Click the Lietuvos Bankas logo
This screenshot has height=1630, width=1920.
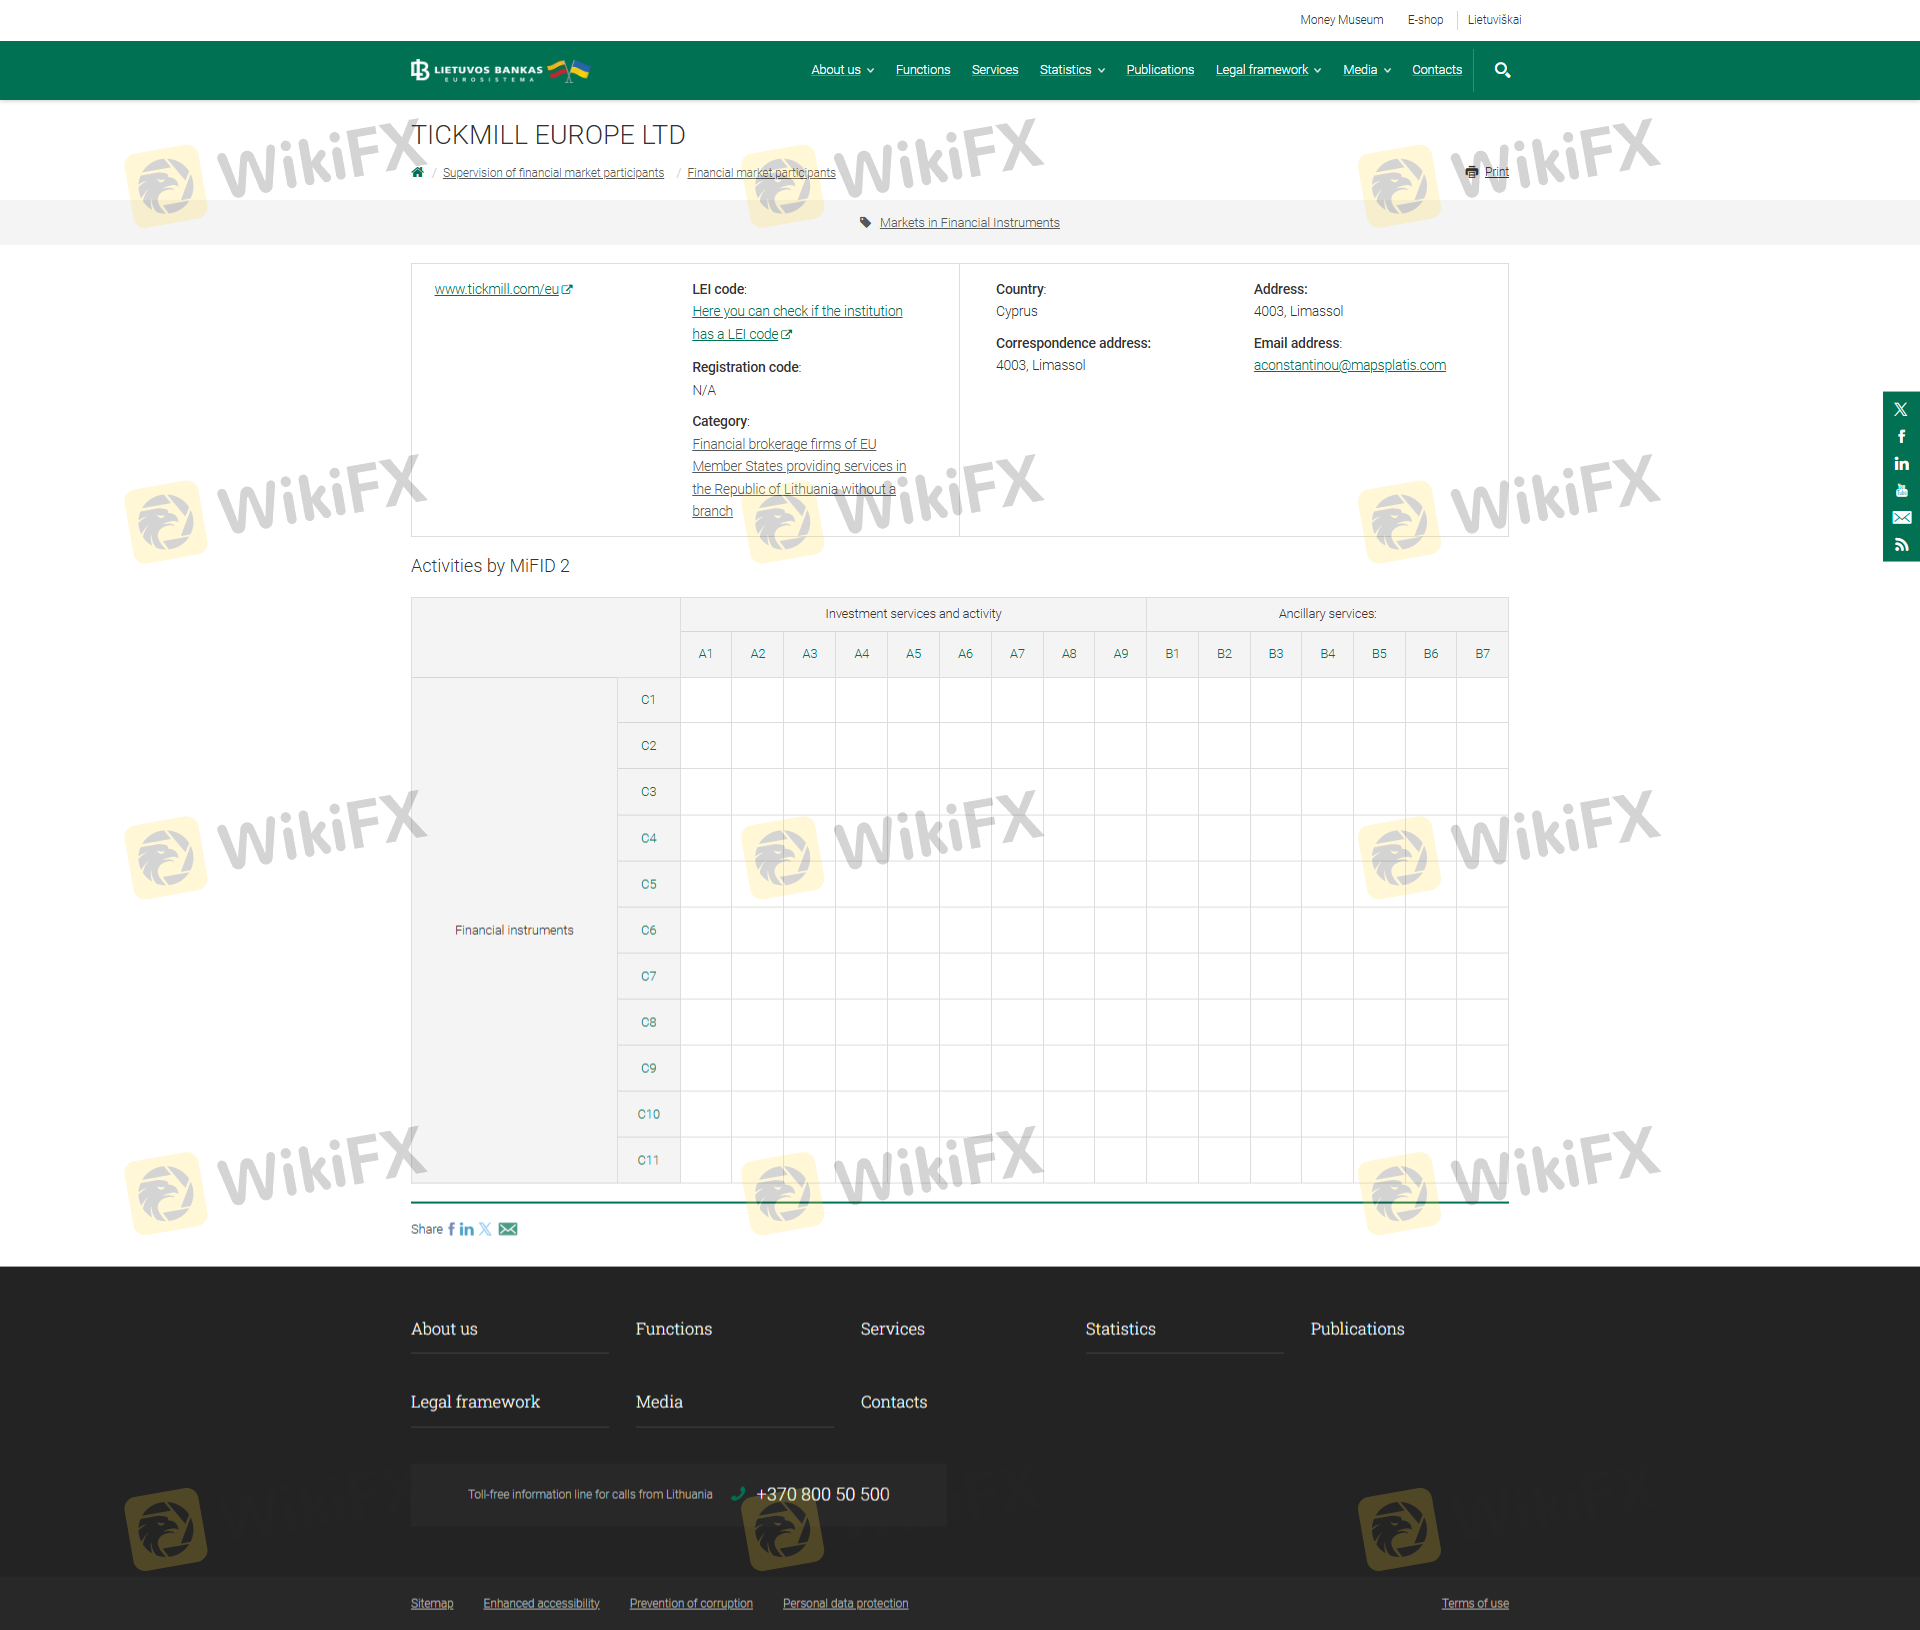pos(499,70)
